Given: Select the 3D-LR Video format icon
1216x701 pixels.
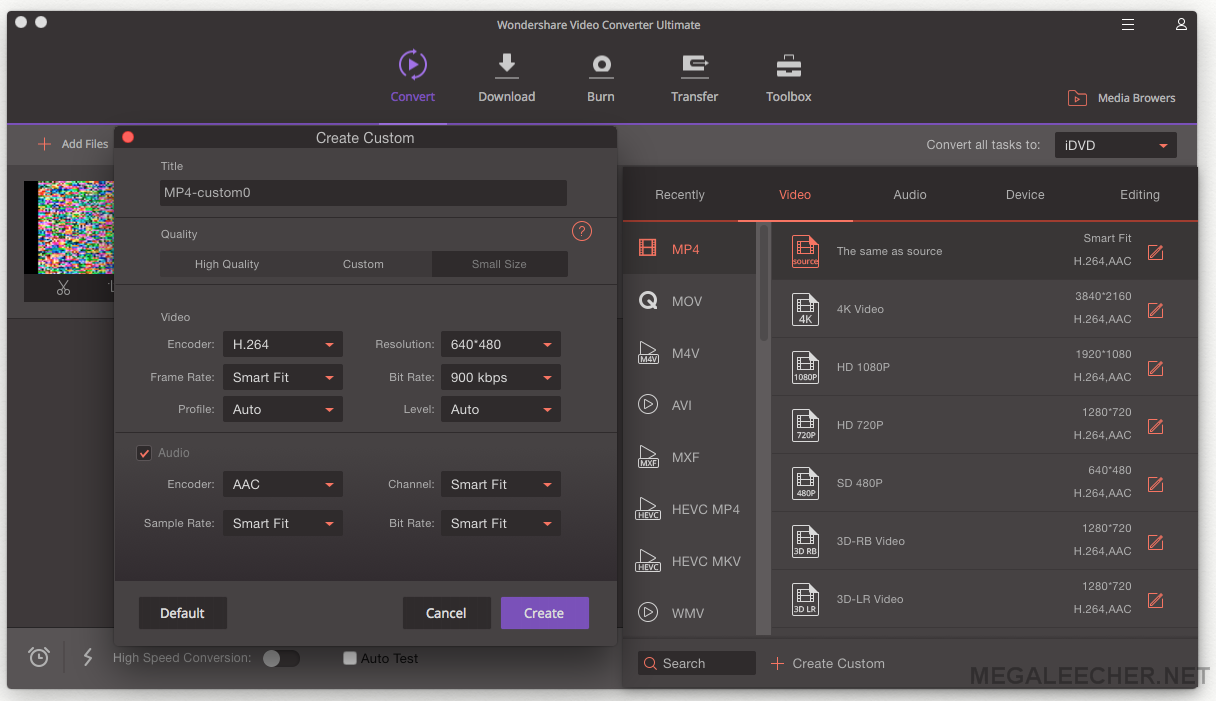Looking at the screenshot, I should (x=805, y=600).
